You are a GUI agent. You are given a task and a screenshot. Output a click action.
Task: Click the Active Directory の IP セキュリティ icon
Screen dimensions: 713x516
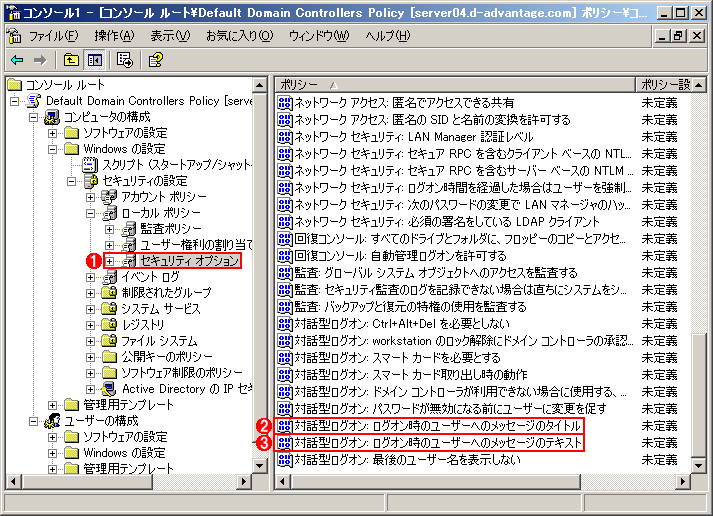click(109, 389)
